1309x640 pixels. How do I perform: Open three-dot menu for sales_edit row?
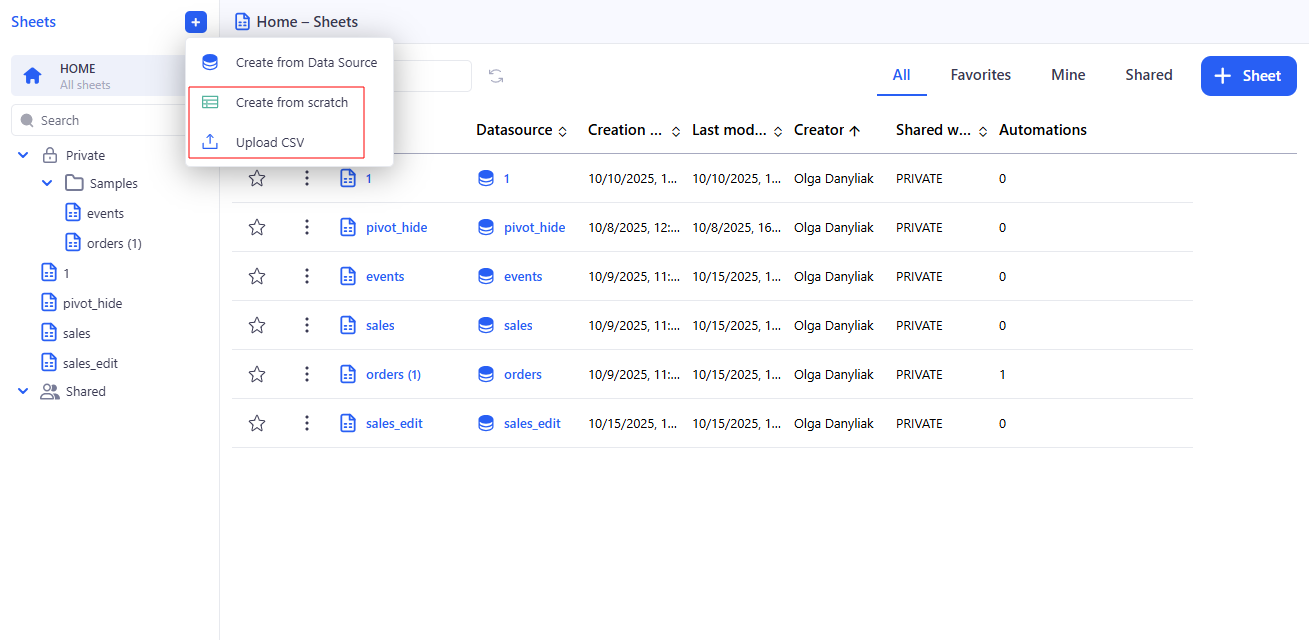pos(307,423)
